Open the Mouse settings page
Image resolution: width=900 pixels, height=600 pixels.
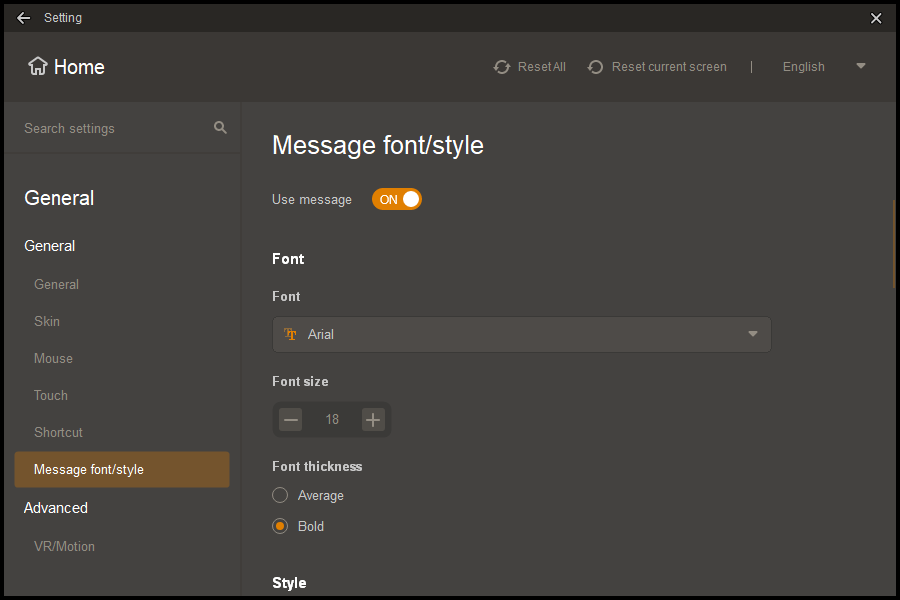(53, 358)
